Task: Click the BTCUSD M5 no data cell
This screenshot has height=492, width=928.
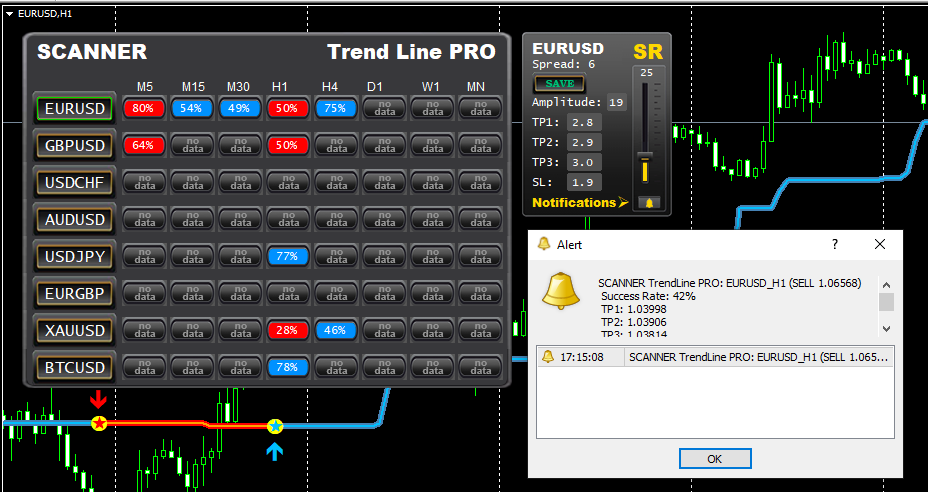Action: 144,367
